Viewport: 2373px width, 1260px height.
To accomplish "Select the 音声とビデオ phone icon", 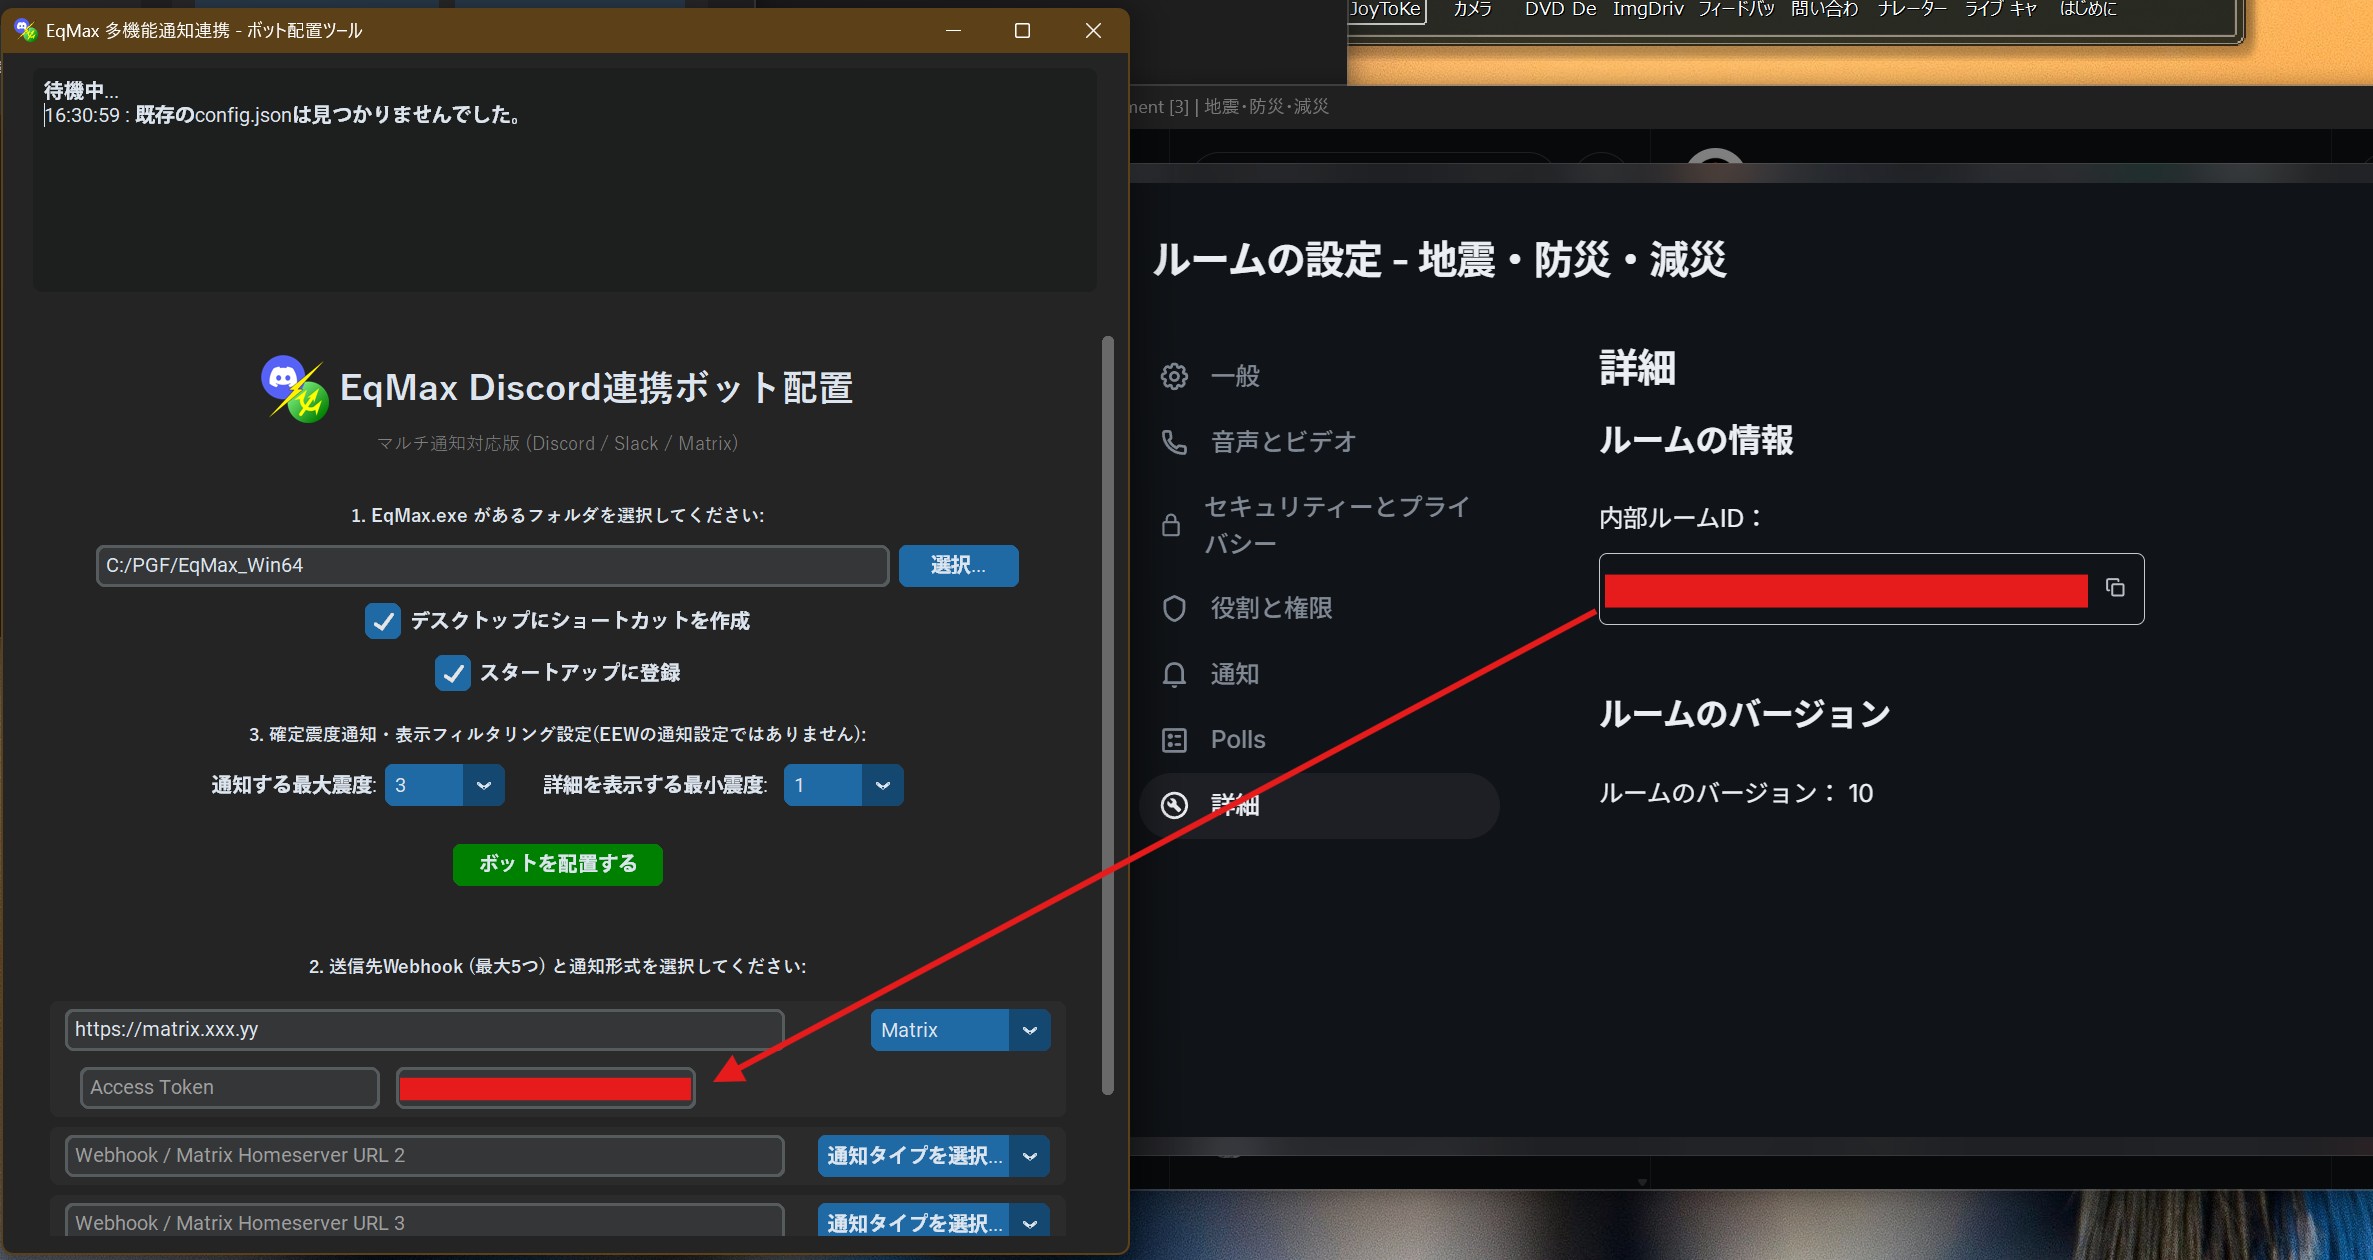I will [x=1174, y=441].
